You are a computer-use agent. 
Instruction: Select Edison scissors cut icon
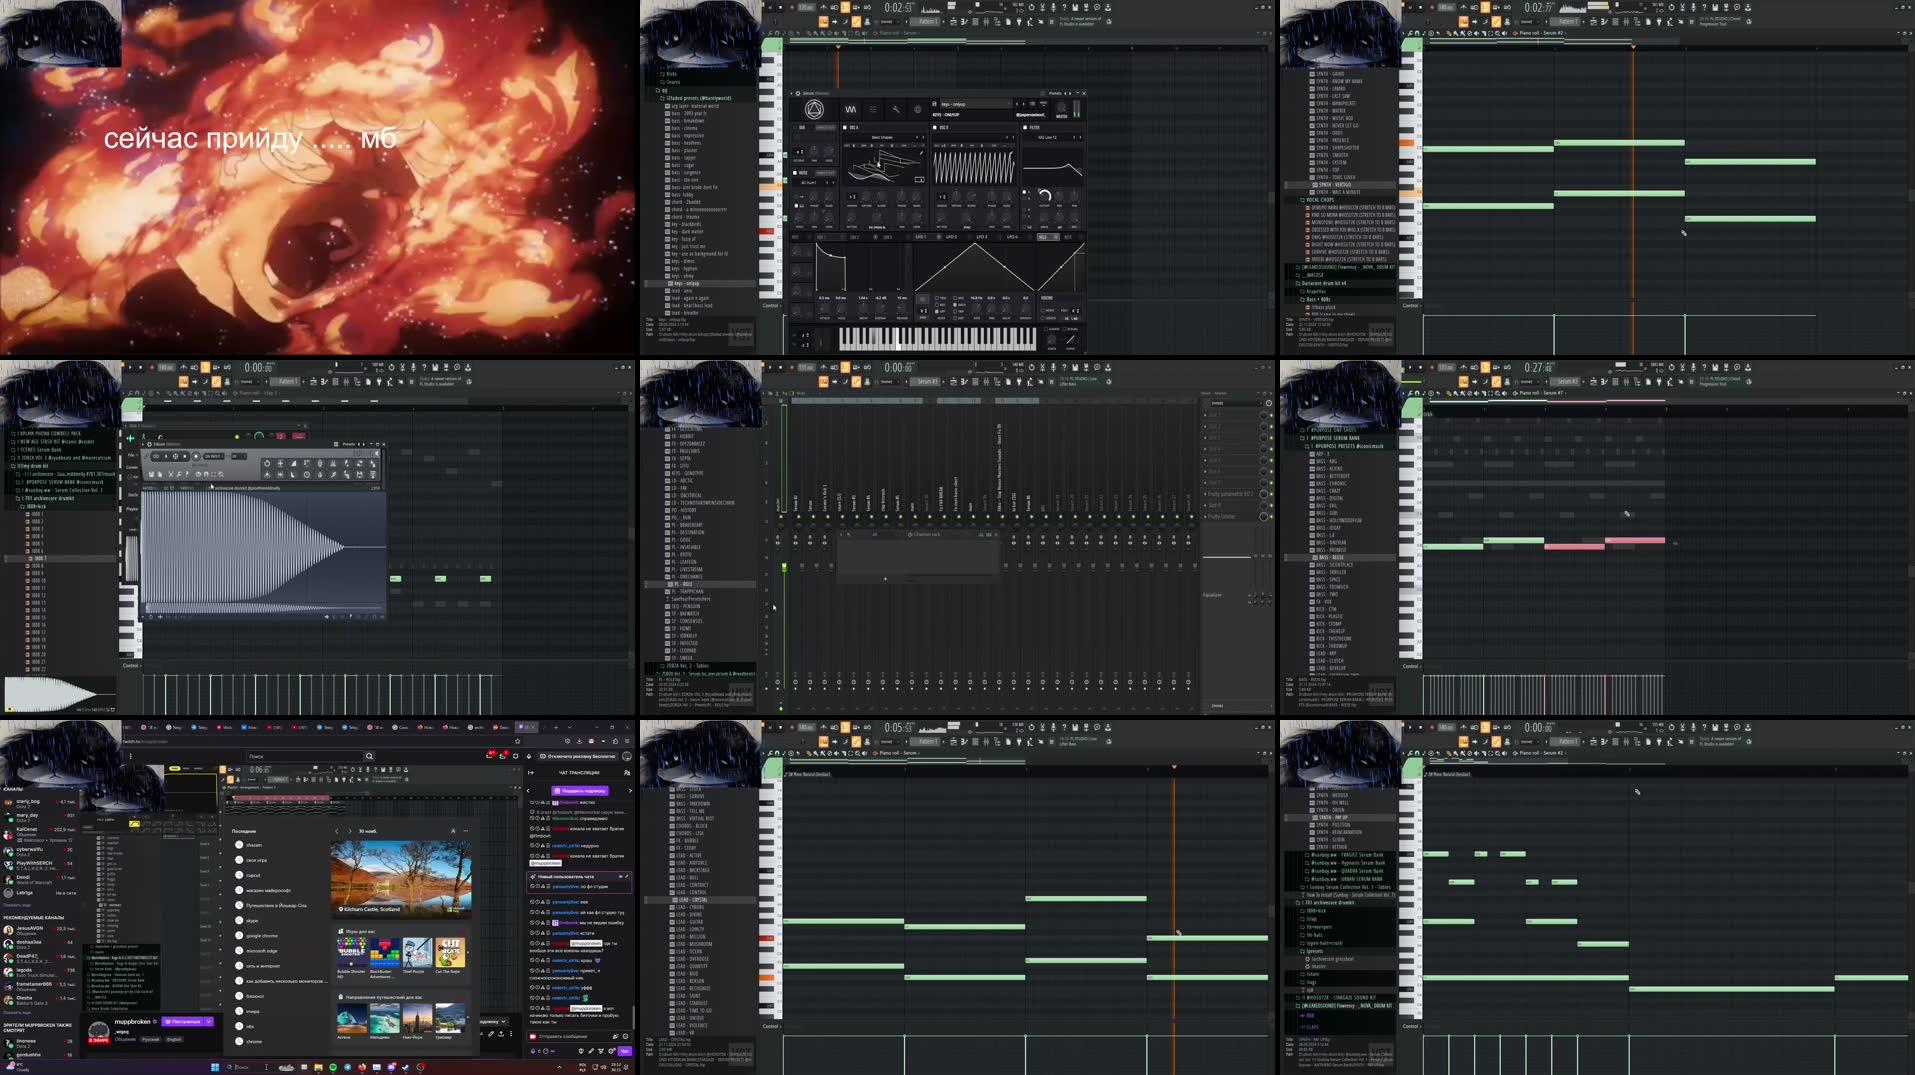pyautogui.click(x=171, y=474)
